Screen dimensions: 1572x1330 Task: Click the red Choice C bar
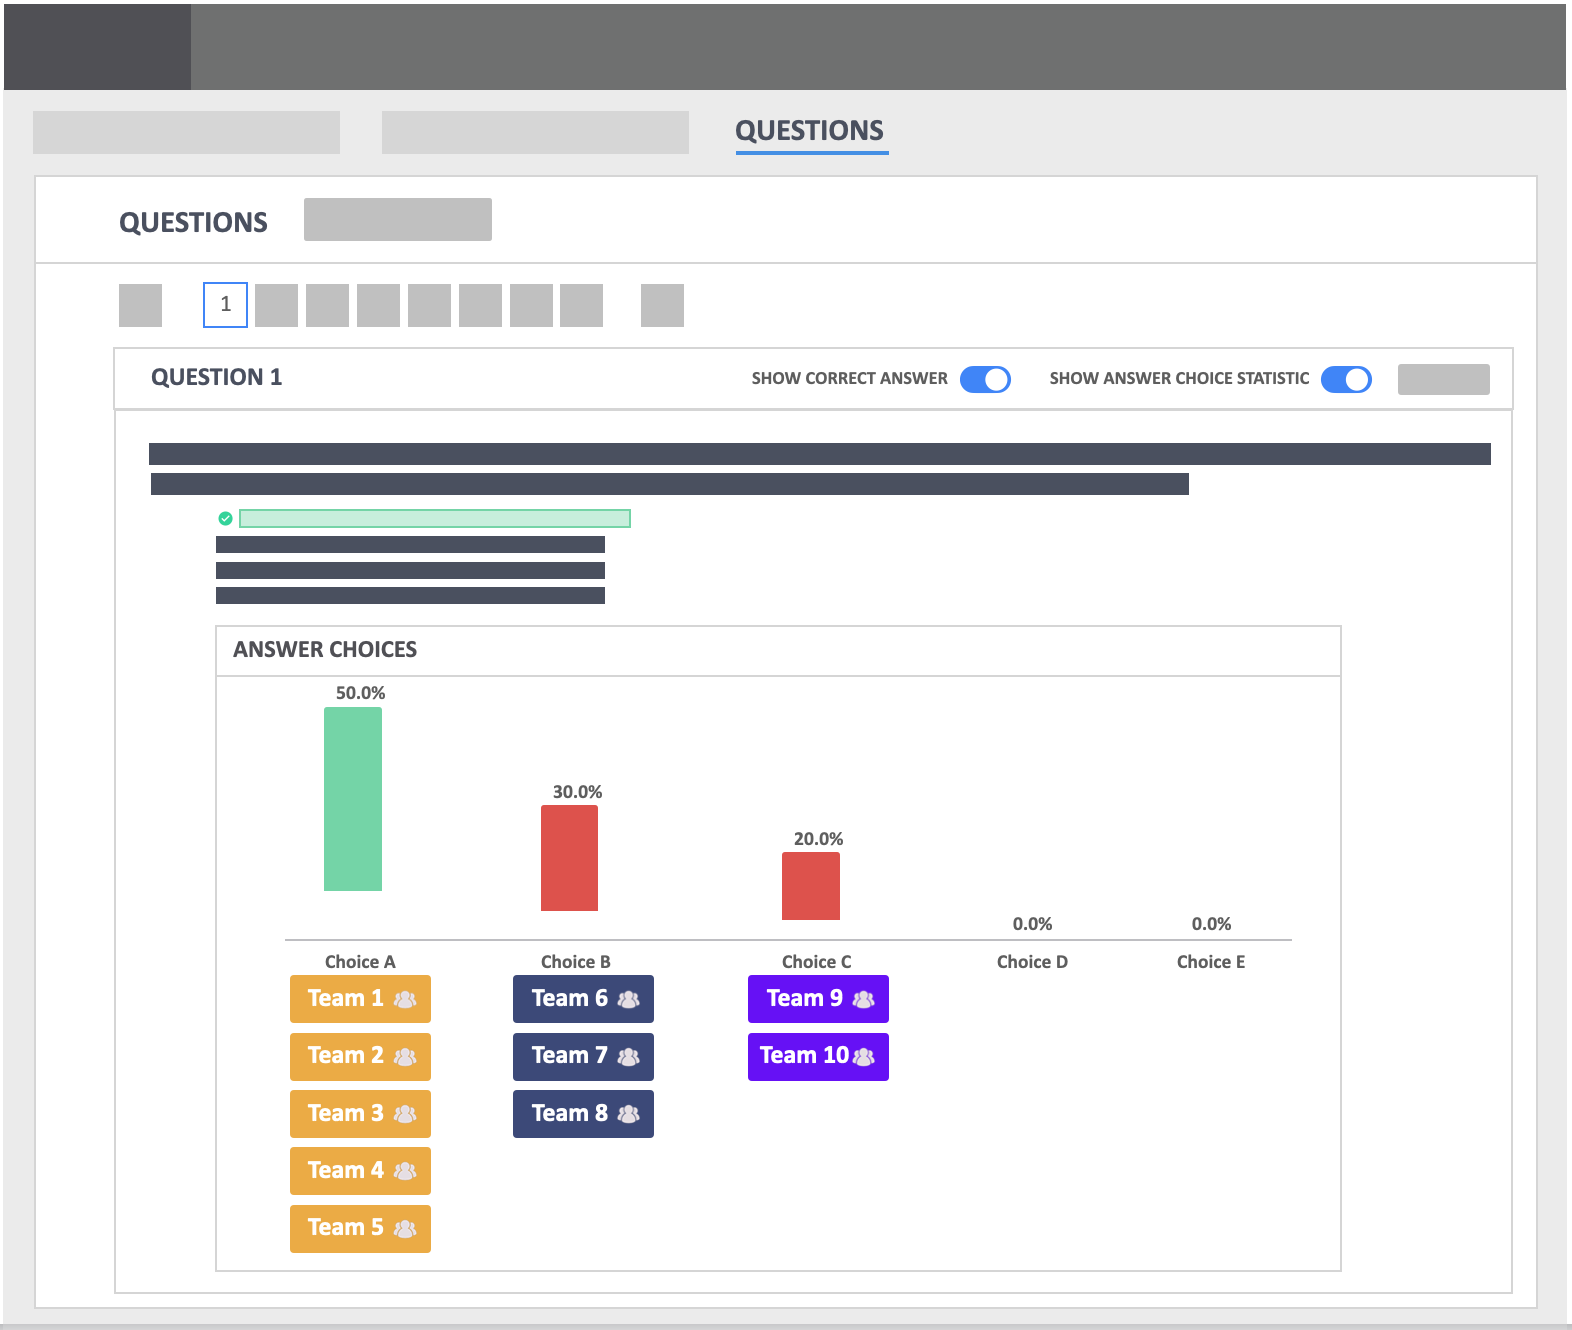pyautogui.click(x=811, y=886)
